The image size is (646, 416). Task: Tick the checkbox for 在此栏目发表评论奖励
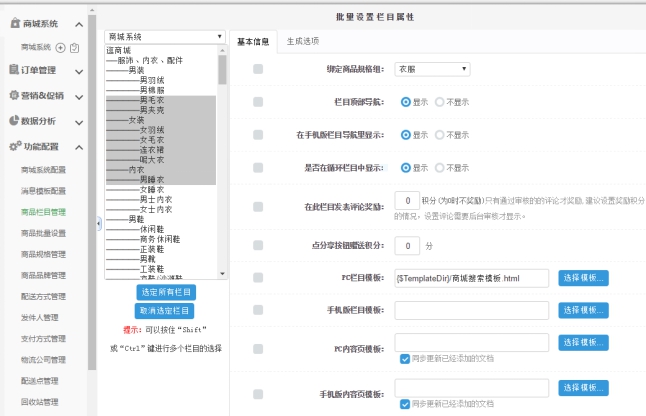click(x=258, y=207)
